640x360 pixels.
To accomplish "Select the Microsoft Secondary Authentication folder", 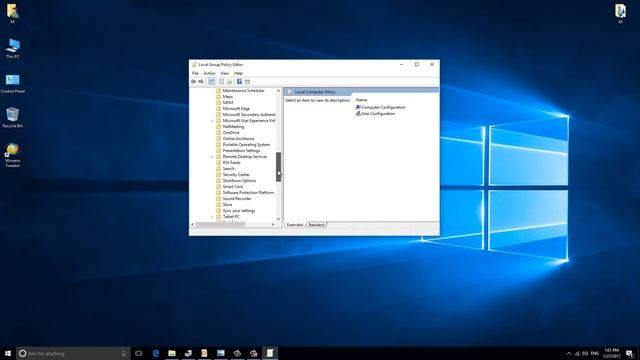I will click(x=246, y=115).
